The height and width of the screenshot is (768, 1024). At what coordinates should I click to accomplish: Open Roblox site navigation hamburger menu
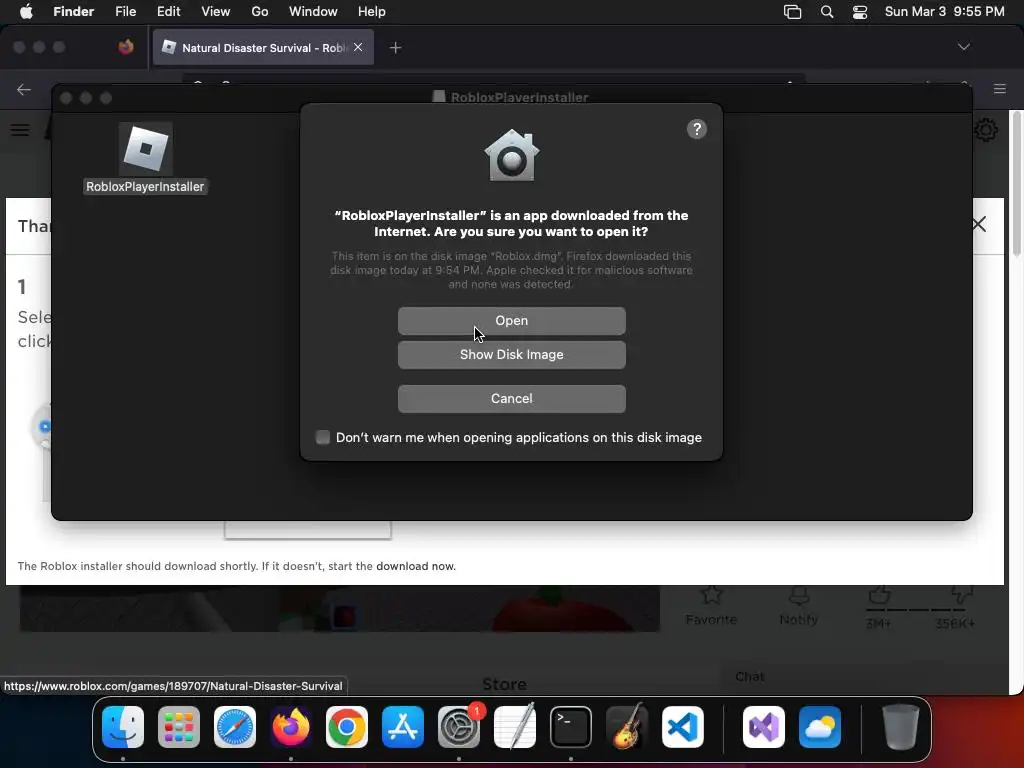pos(20,130)
